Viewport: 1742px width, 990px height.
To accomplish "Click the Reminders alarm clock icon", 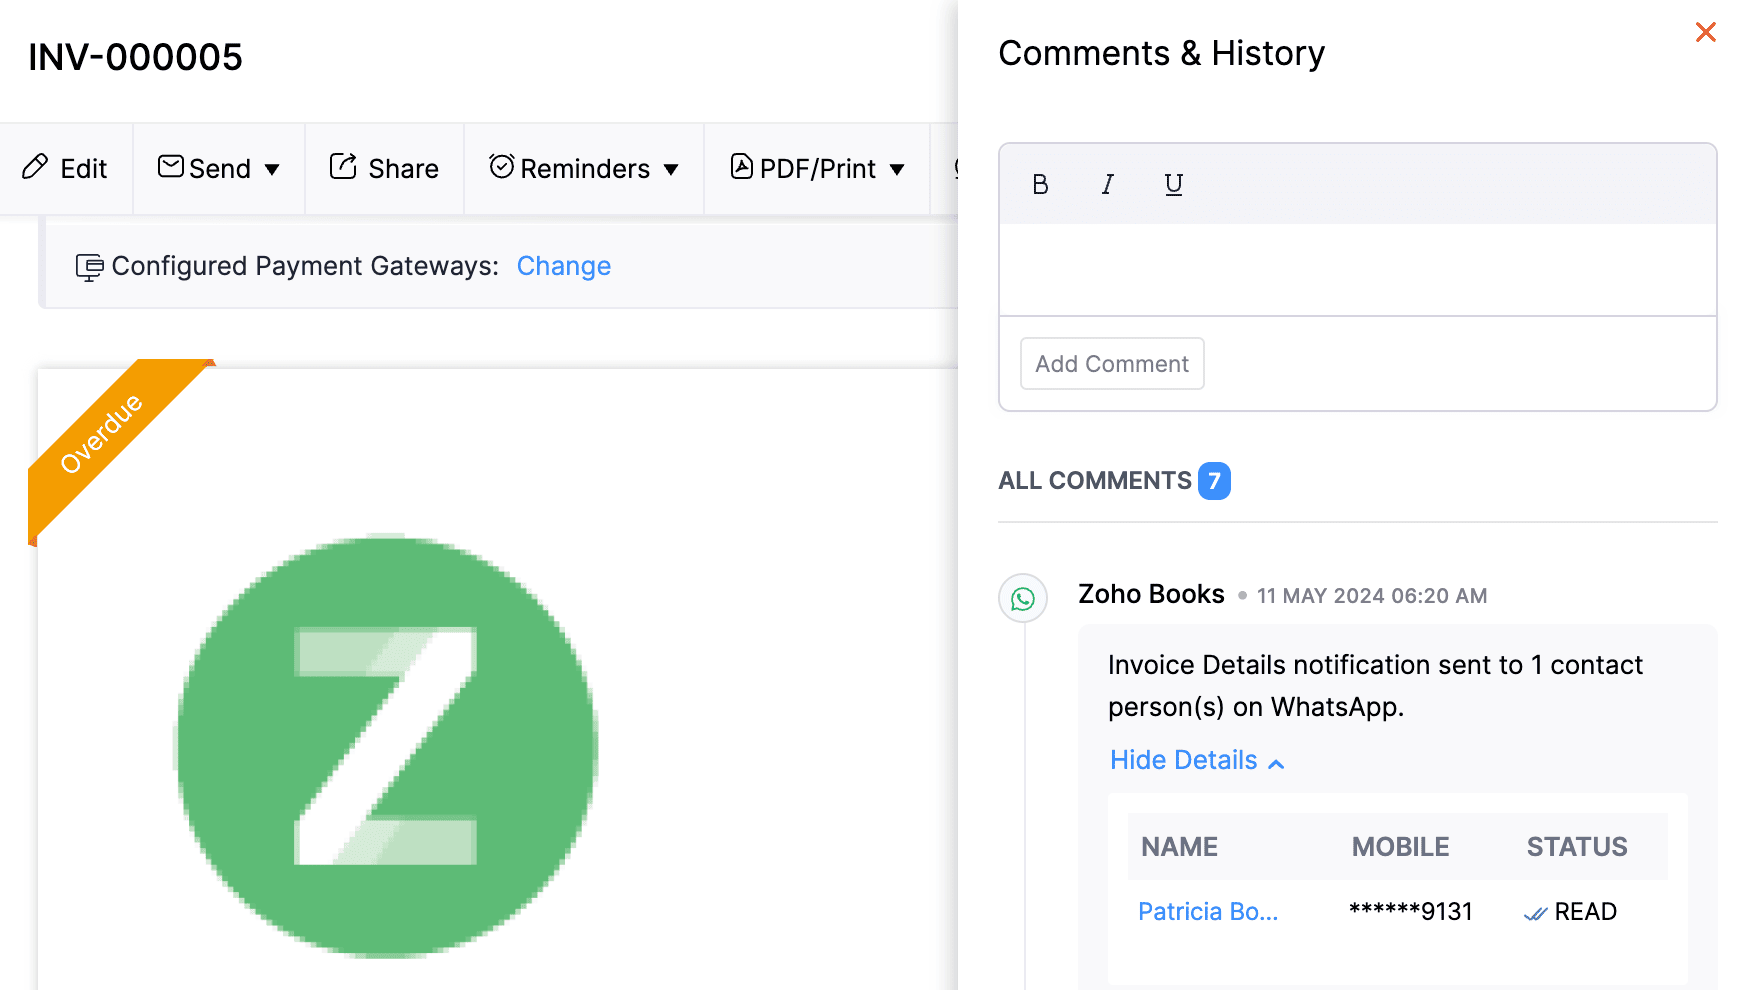I will 501,167.
